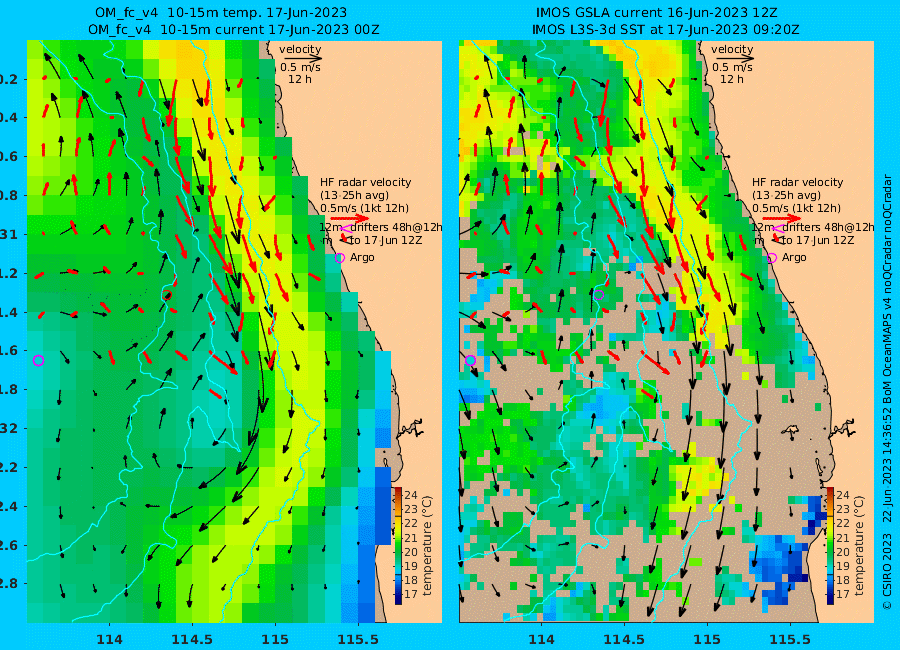The width and height of the screenshot is (900, 650).
Task: Click longitude label '114.5' under left map
Action: pos(192,639)
